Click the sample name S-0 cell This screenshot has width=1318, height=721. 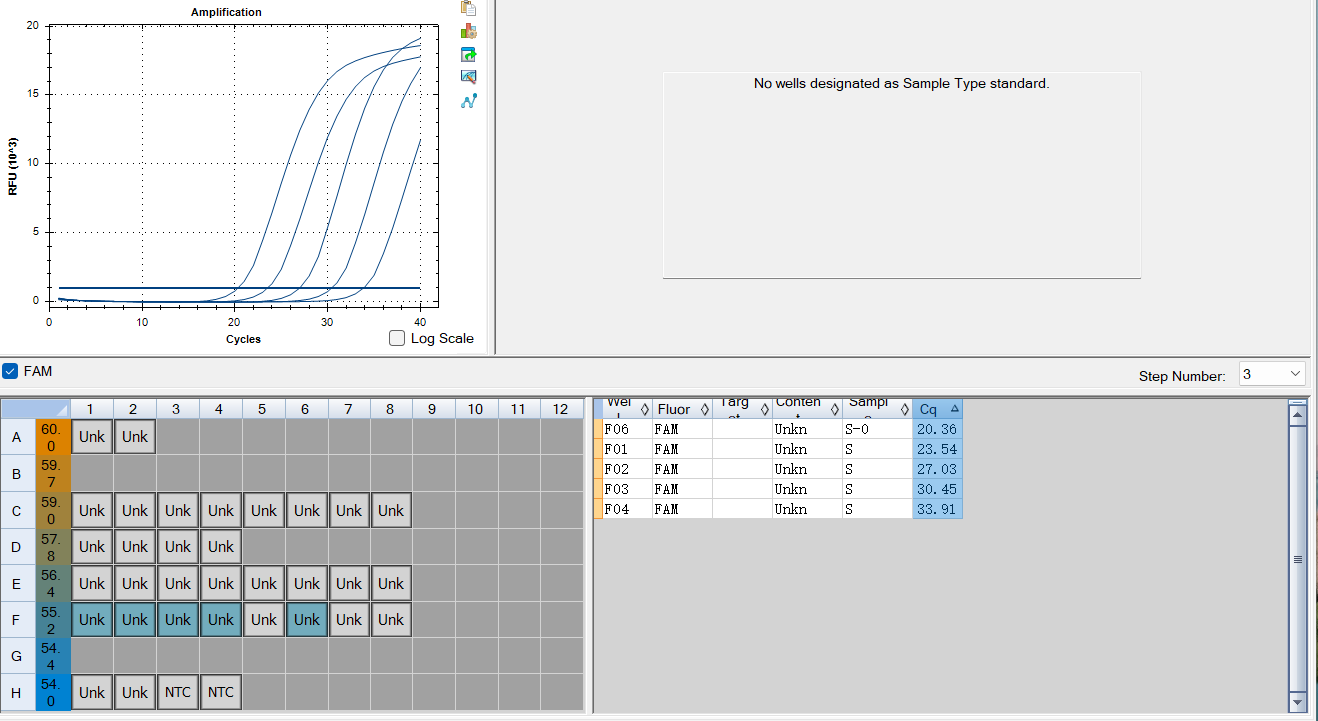tap(877, 429)
